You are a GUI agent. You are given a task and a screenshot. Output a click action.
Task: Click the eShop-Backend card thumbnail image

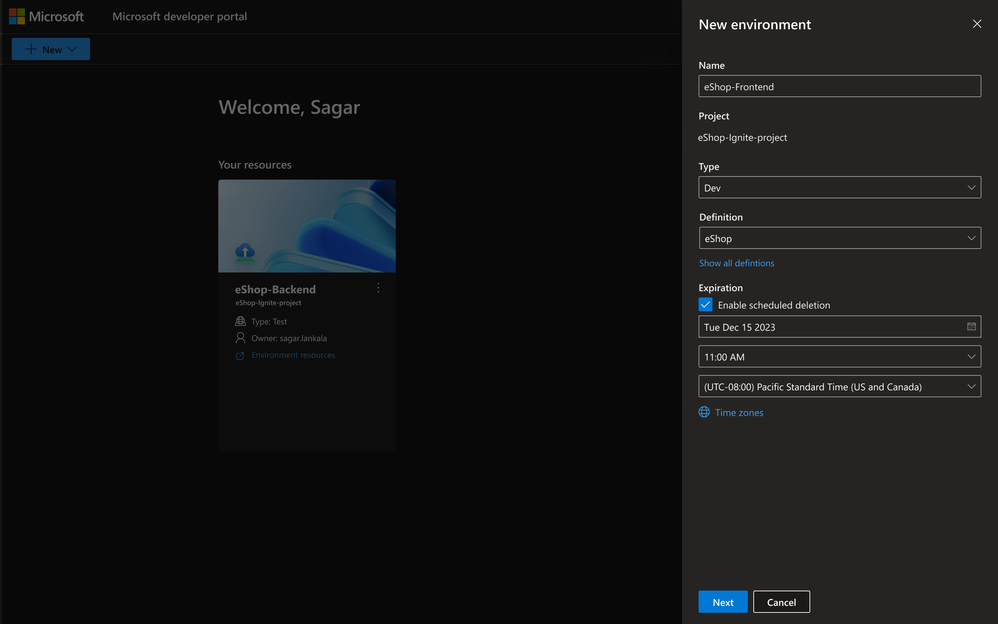(307, 226)
